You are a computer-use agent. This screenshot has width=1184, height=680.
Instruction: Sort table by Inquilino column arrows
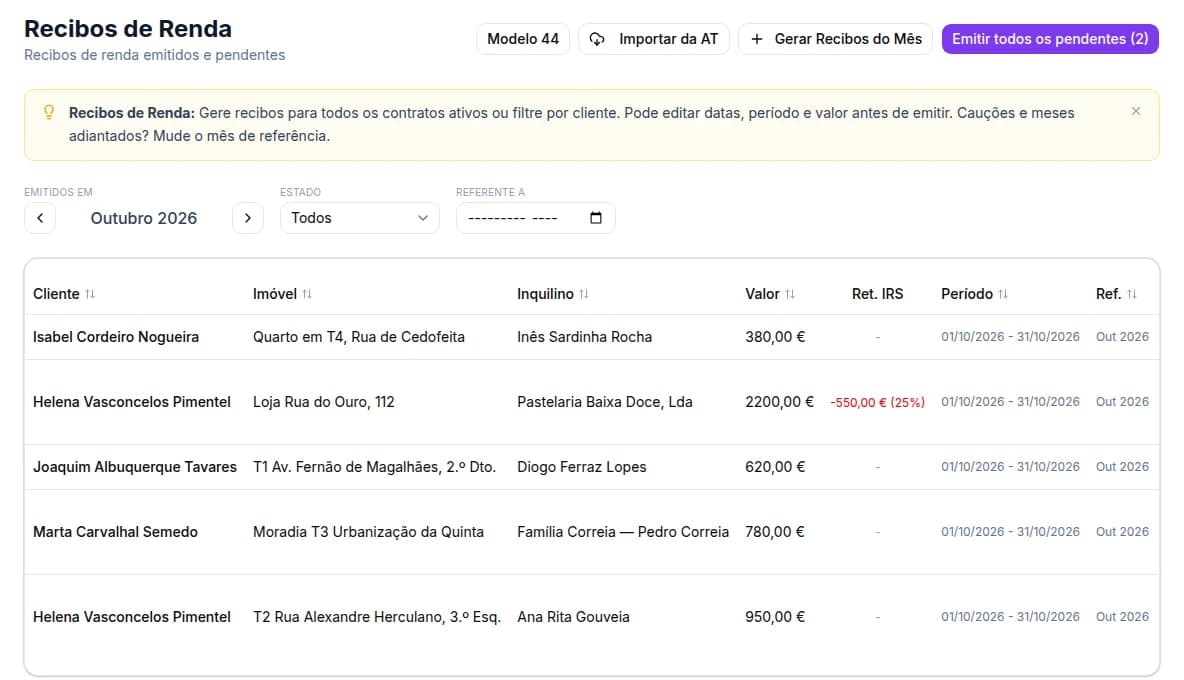(584, 294)
